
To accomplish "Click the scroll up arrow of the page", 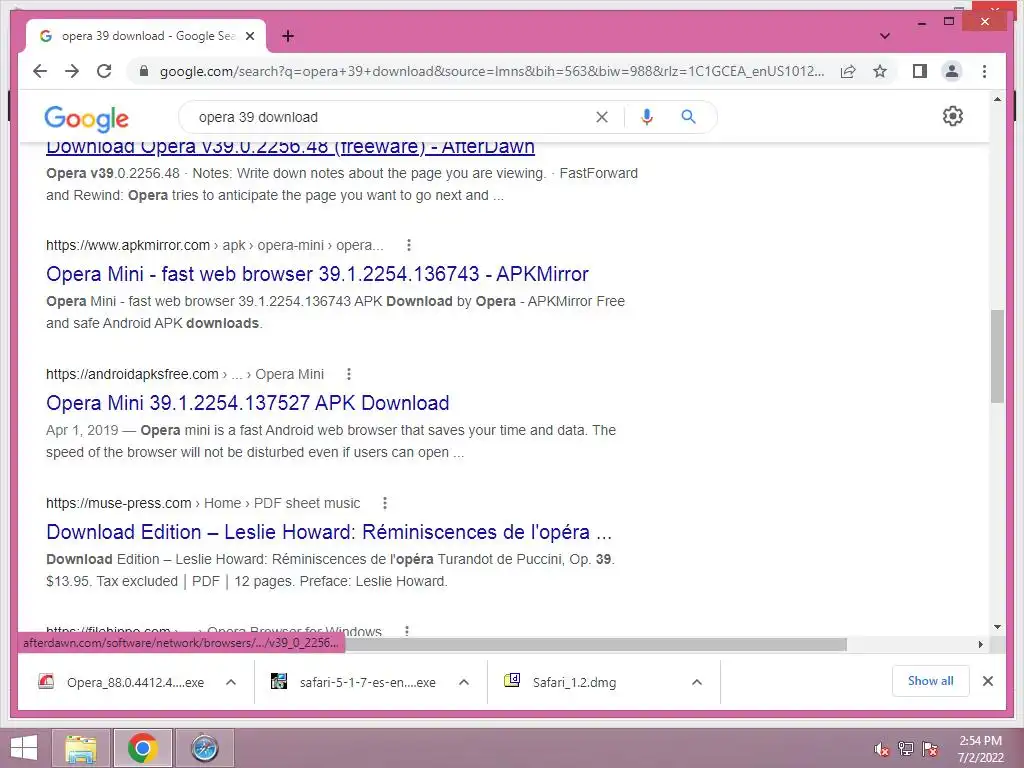I will (997, 99).
